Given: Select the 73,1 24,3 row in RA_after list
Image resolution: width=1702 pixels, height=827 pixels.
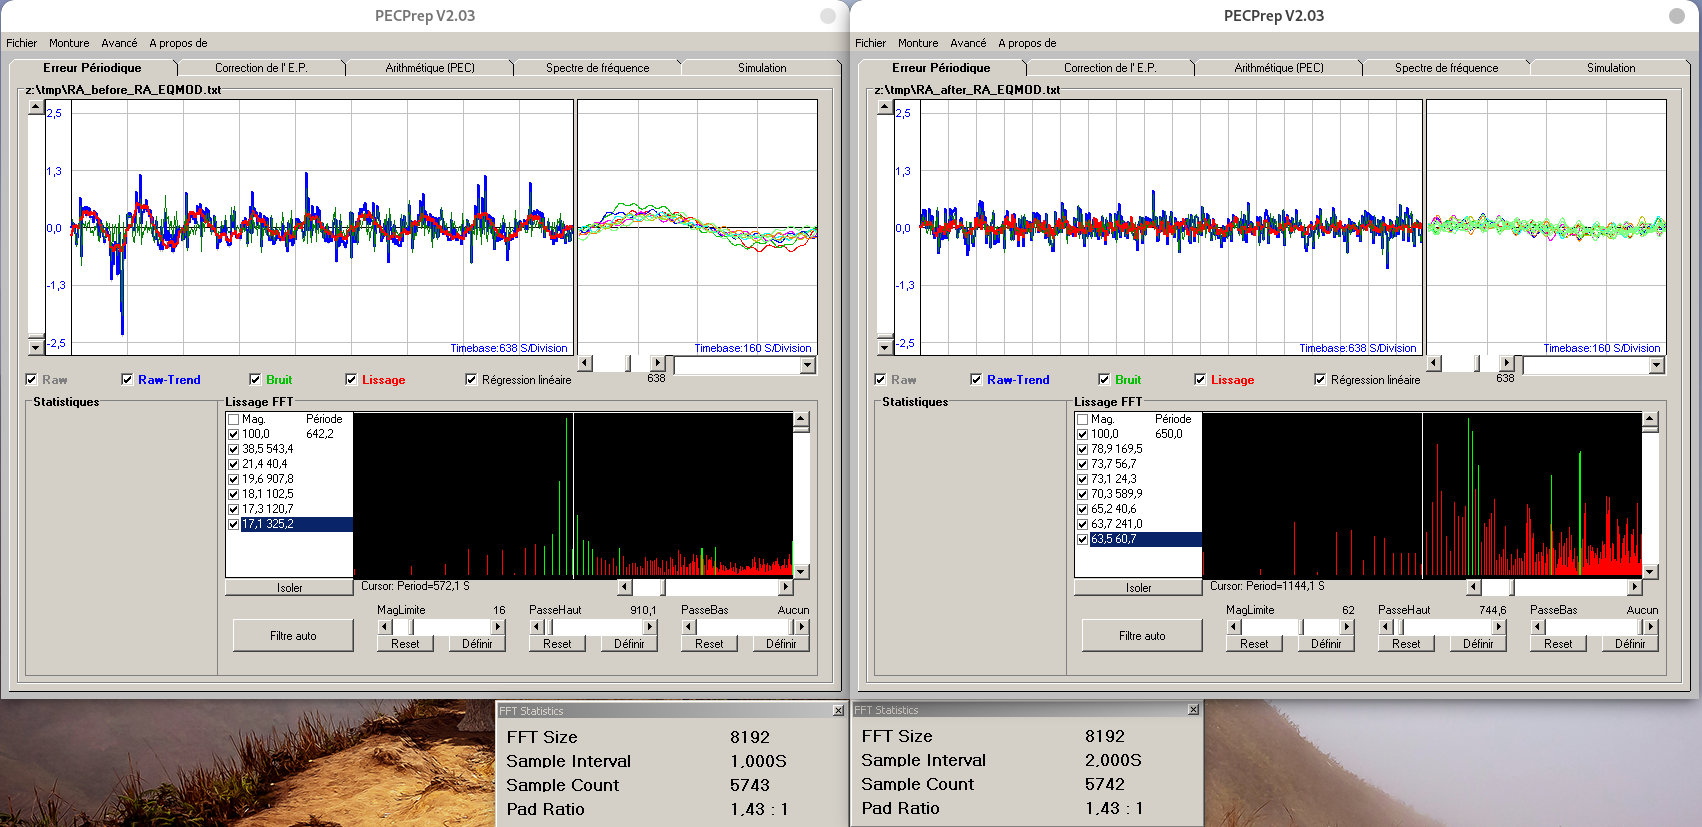Looking at the screenshot, I should [1113, 479].
